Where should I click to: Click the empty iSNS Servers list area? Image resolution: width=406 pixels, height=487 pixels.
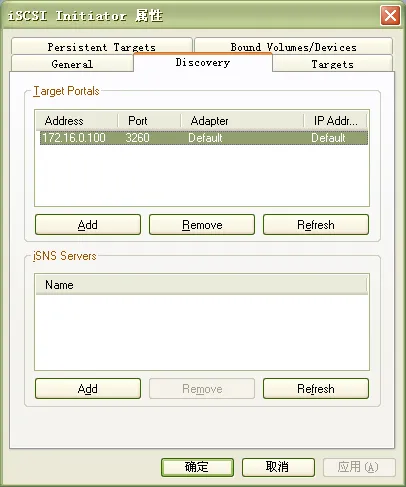coord(202,332)
